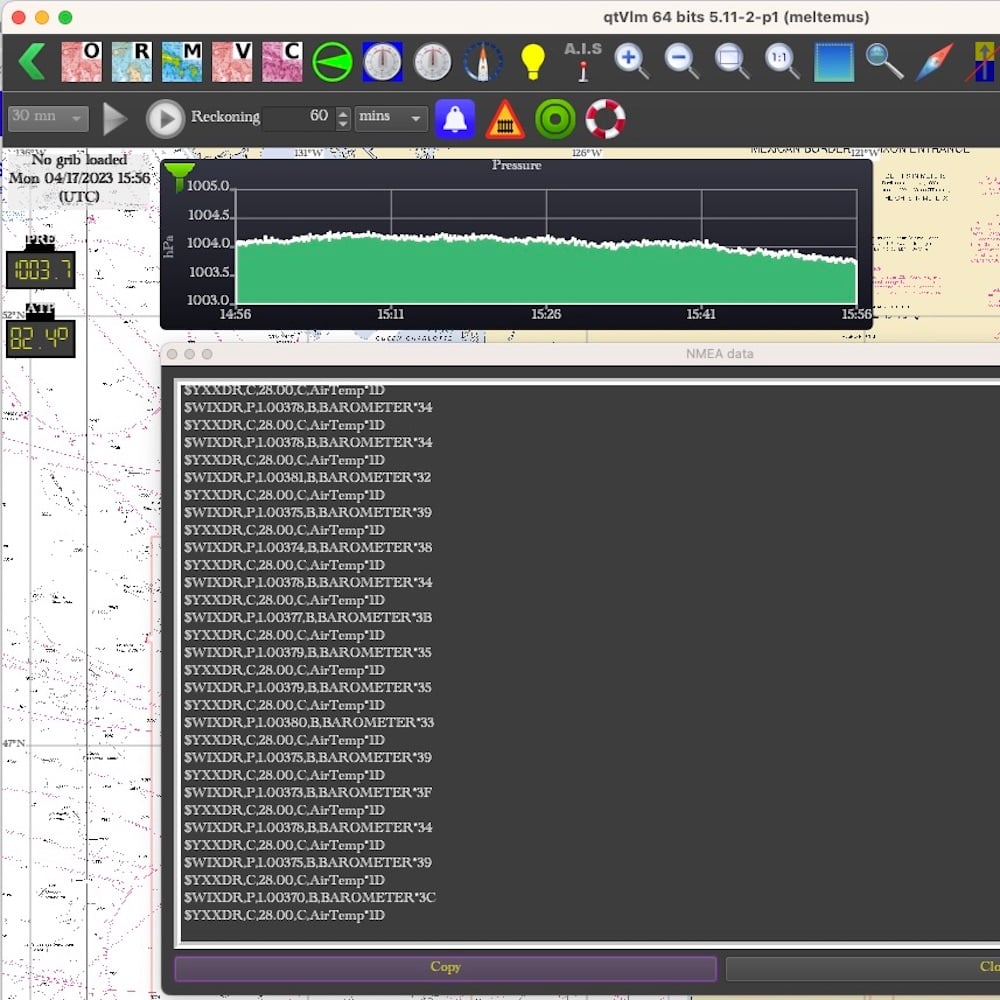The height and width of the screenshot is (1000, 1000).
Task: Click the green radar sector icon
Action: pyautogui.click(x=332, y=62)
